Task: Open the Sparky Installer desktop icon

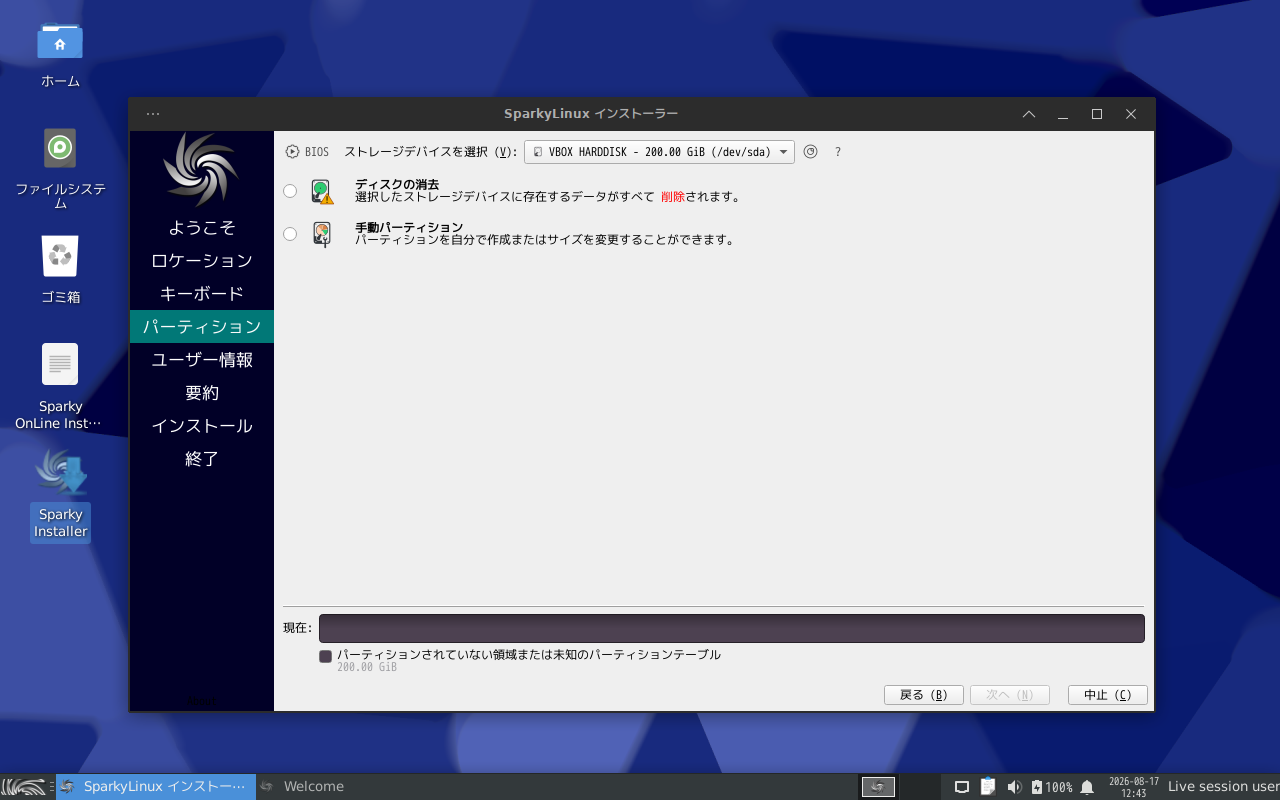Action: [61, 493]
